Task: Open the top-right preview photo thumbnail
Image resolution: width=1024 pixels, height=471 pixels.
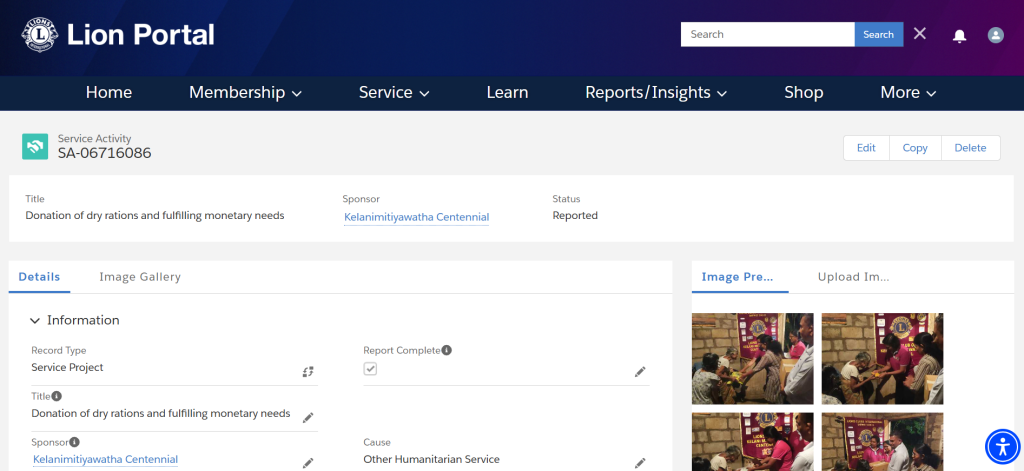Action: pyautogui.click(x=882, y=359)
